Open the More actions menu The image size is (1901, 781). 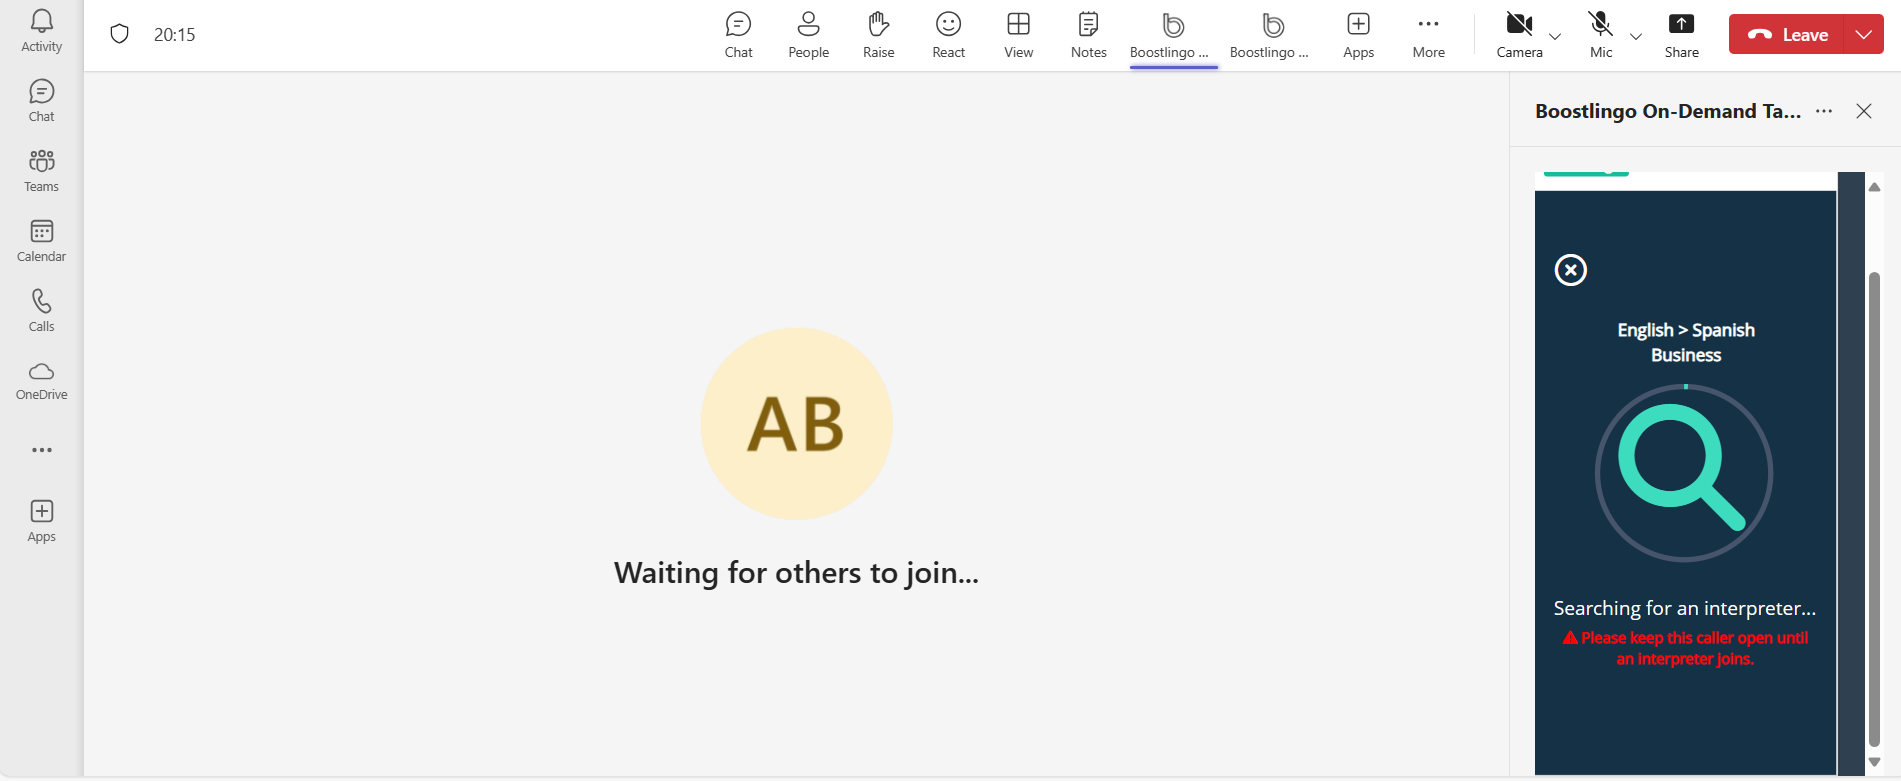click(1428, 35)
